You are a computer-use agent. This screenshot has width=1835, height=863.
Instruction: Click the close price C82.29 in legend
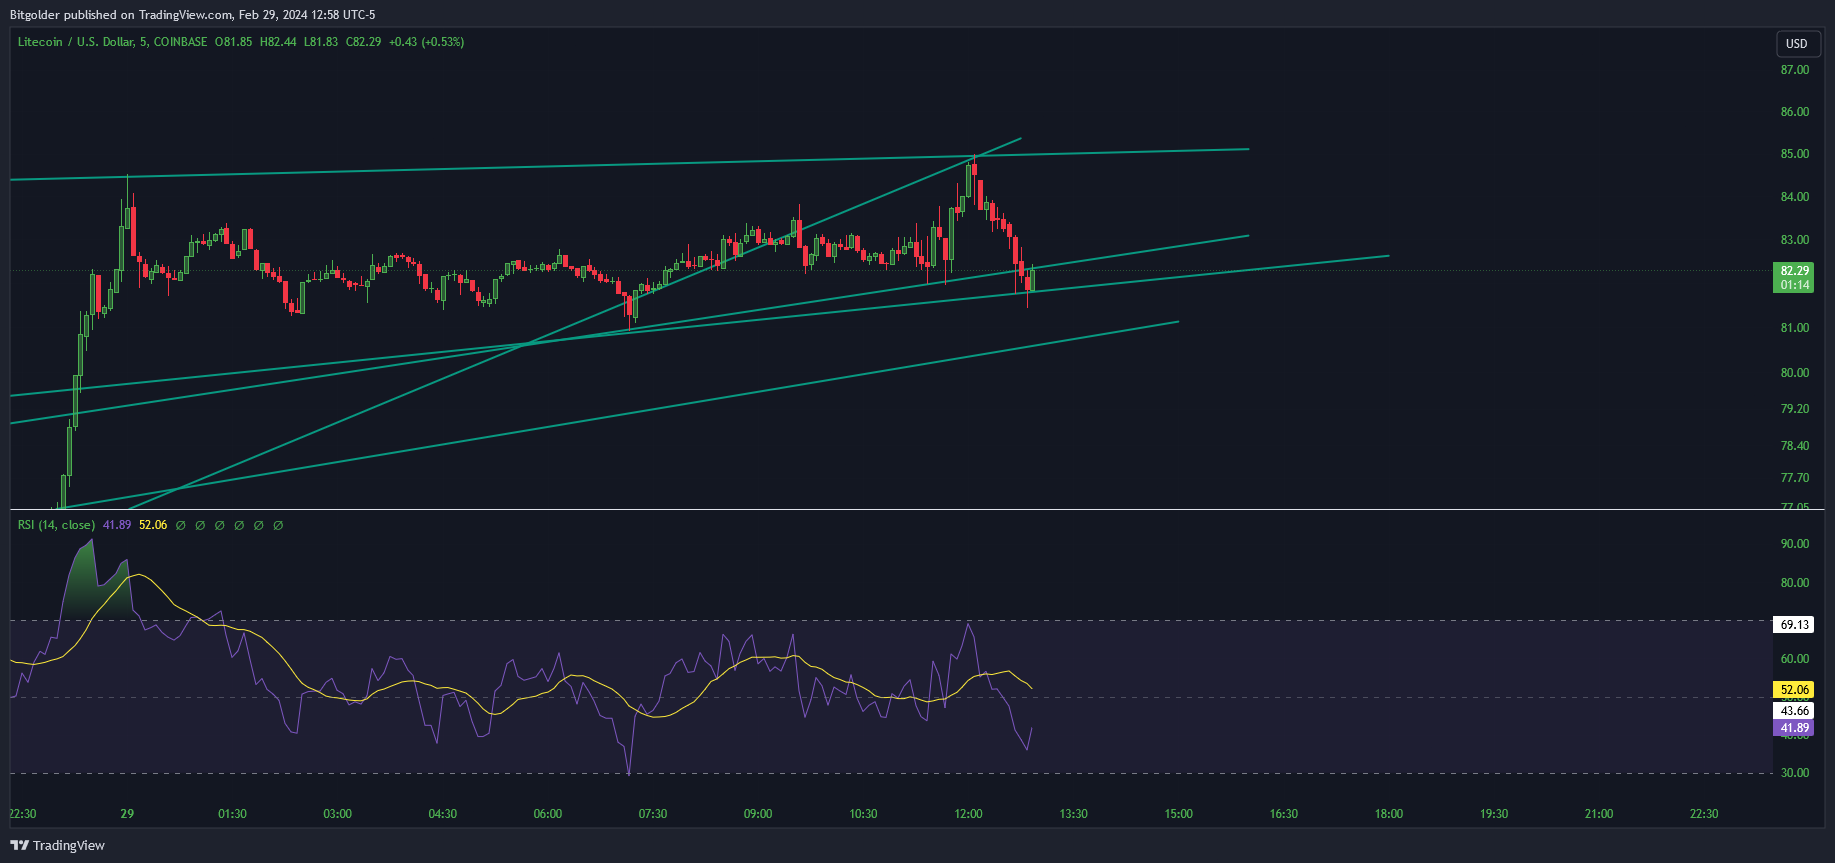[x=363, y=42]
